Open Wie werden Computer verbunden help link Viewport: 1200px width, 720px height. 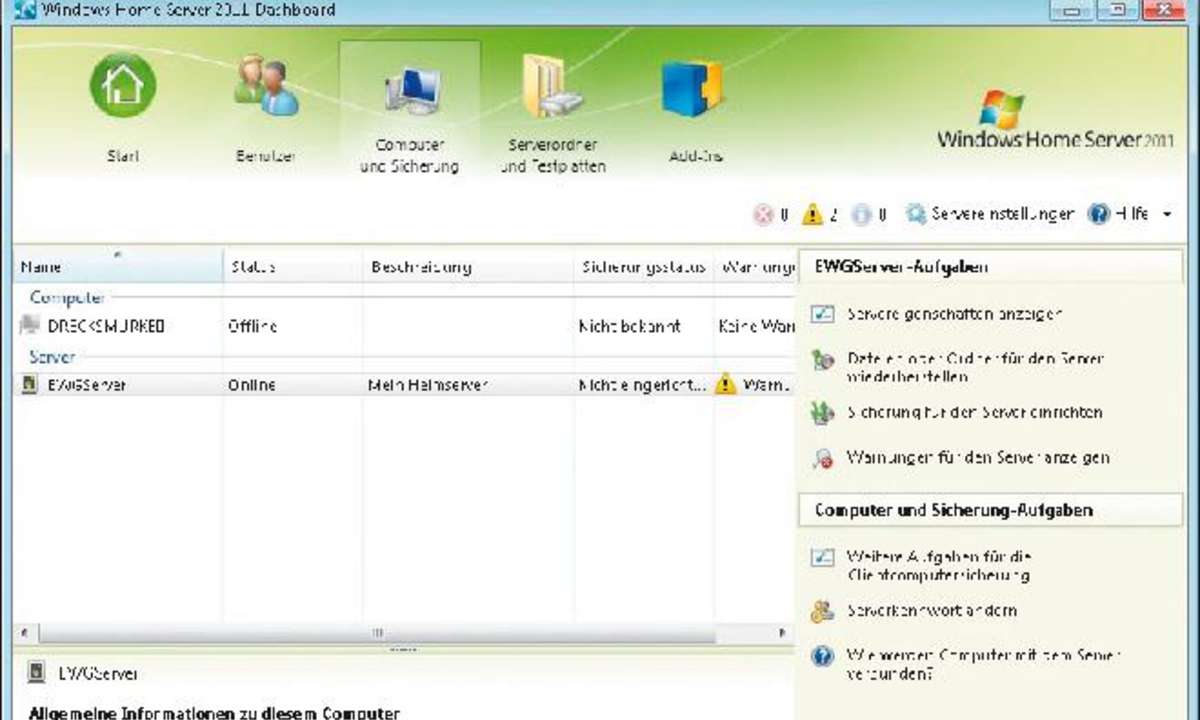click(x=984, y=664)
